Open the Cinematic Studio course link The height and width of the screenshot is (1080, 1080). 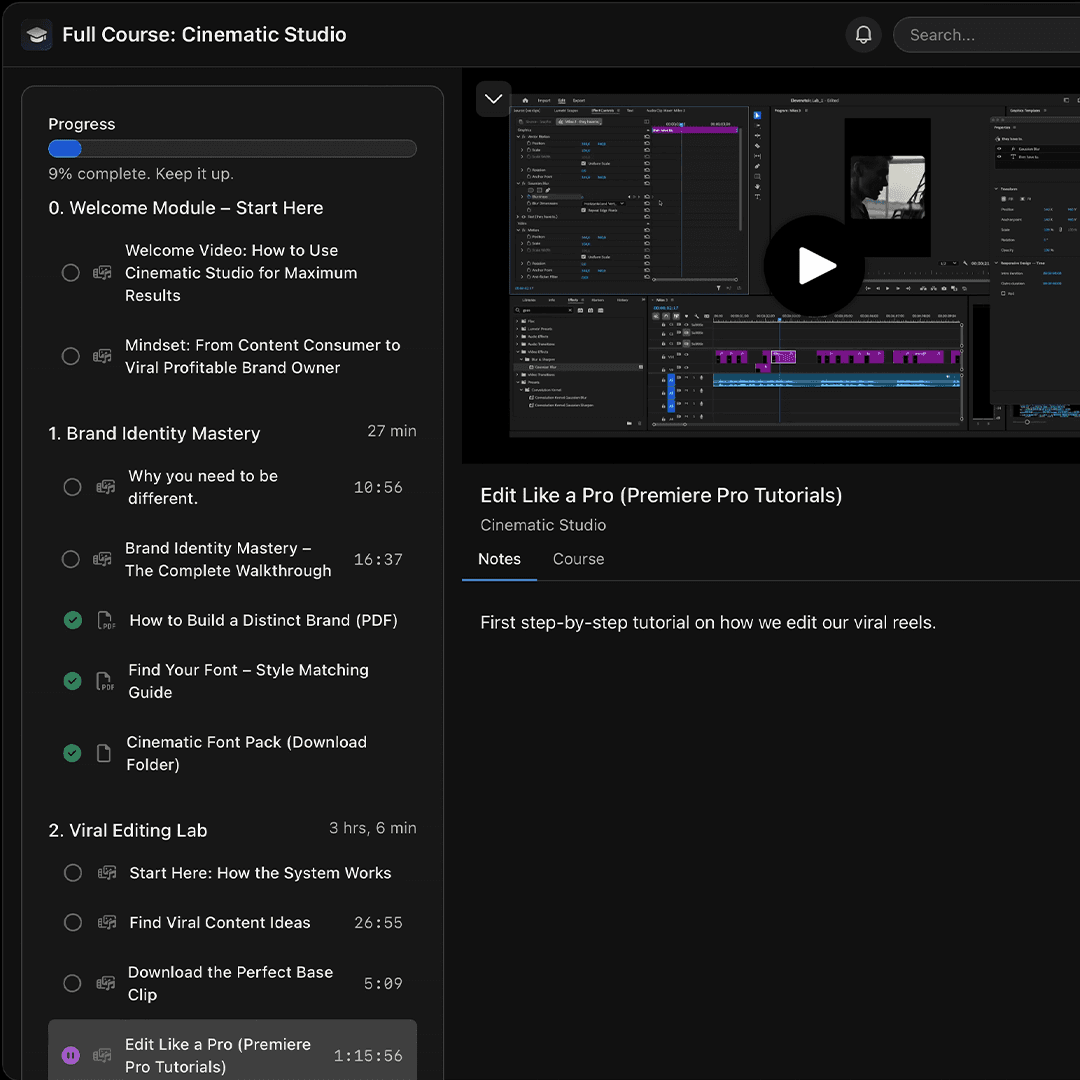point(543,525)
